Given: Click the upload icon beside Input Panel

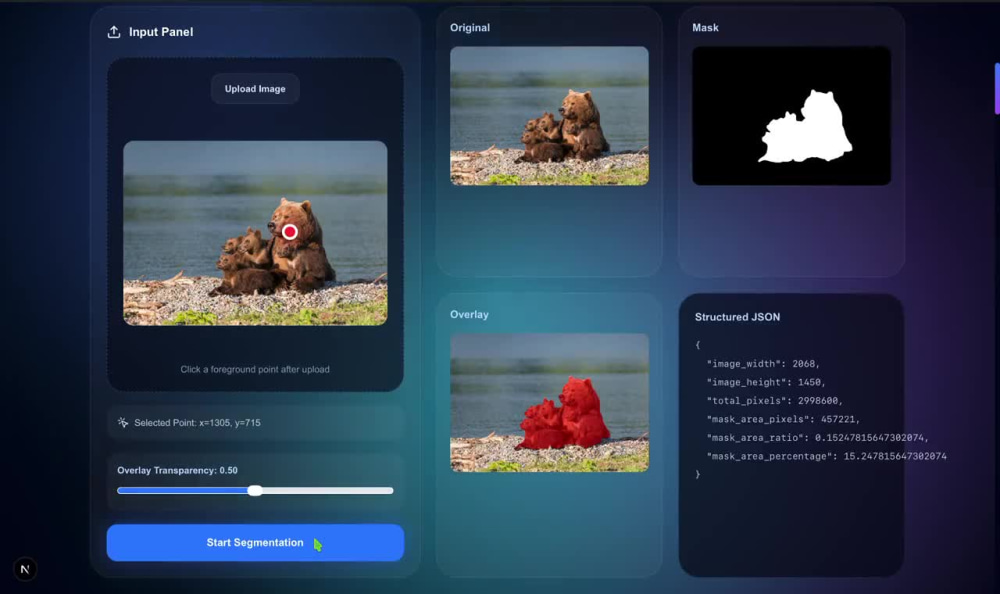Looking at the screenshot, I should (x=114, y=32).
